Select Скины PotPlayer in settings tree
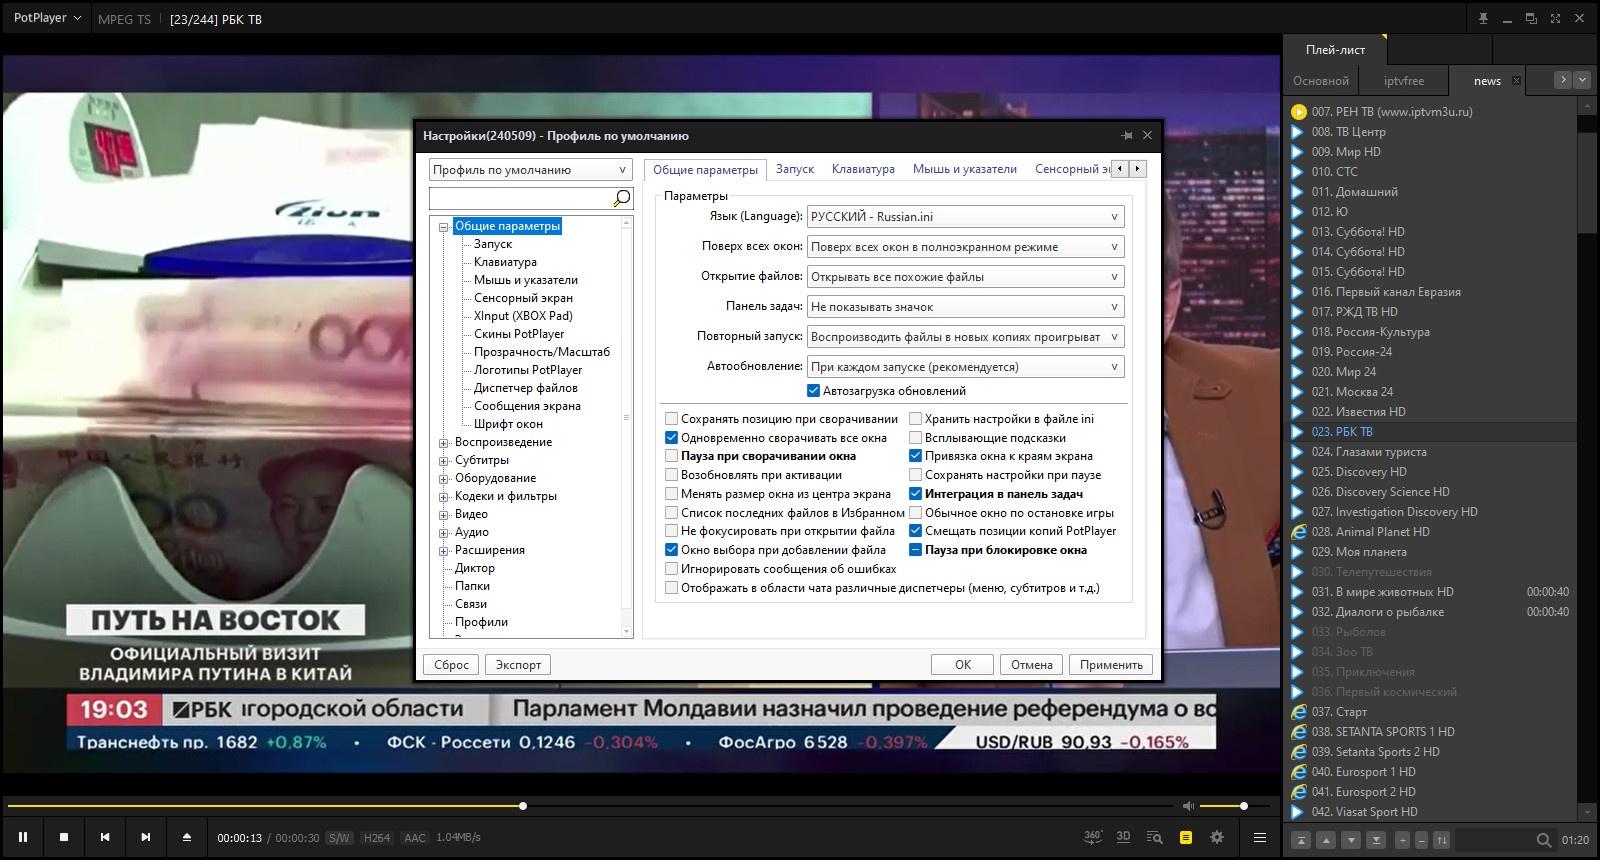 (x=519, y=334)
